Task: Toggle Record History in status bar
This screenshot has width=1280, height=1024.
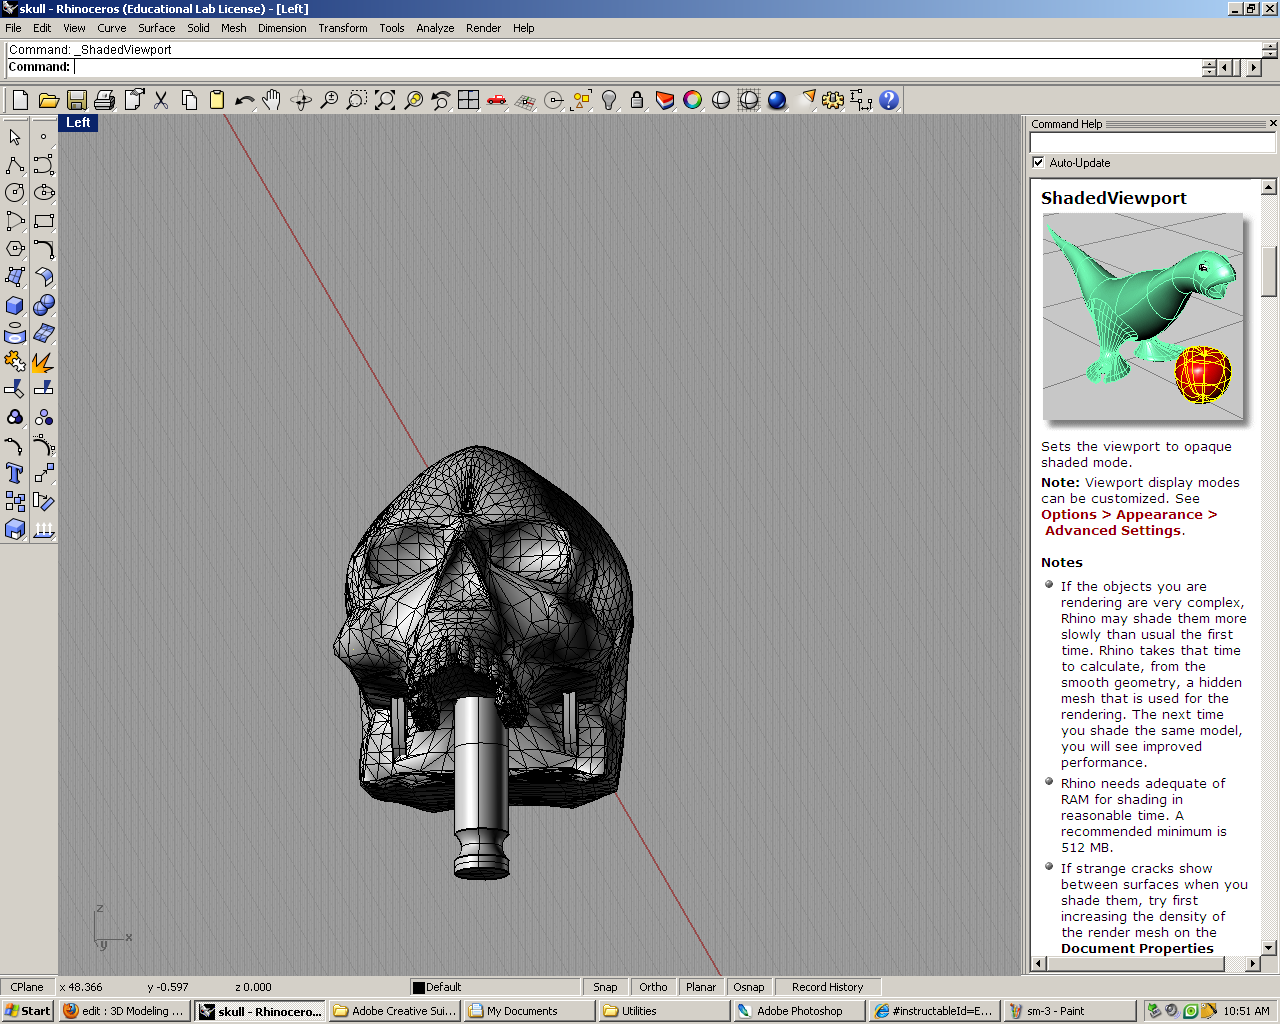Action: (x=827, y=987)
